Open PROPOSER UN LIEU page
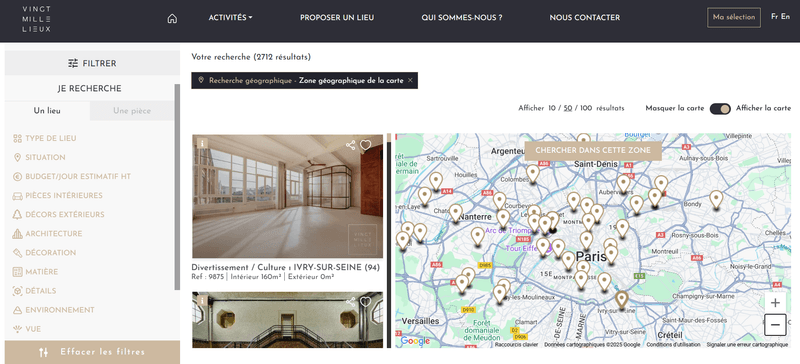This screenshot has width=800, height=364. tap(337, 18)
